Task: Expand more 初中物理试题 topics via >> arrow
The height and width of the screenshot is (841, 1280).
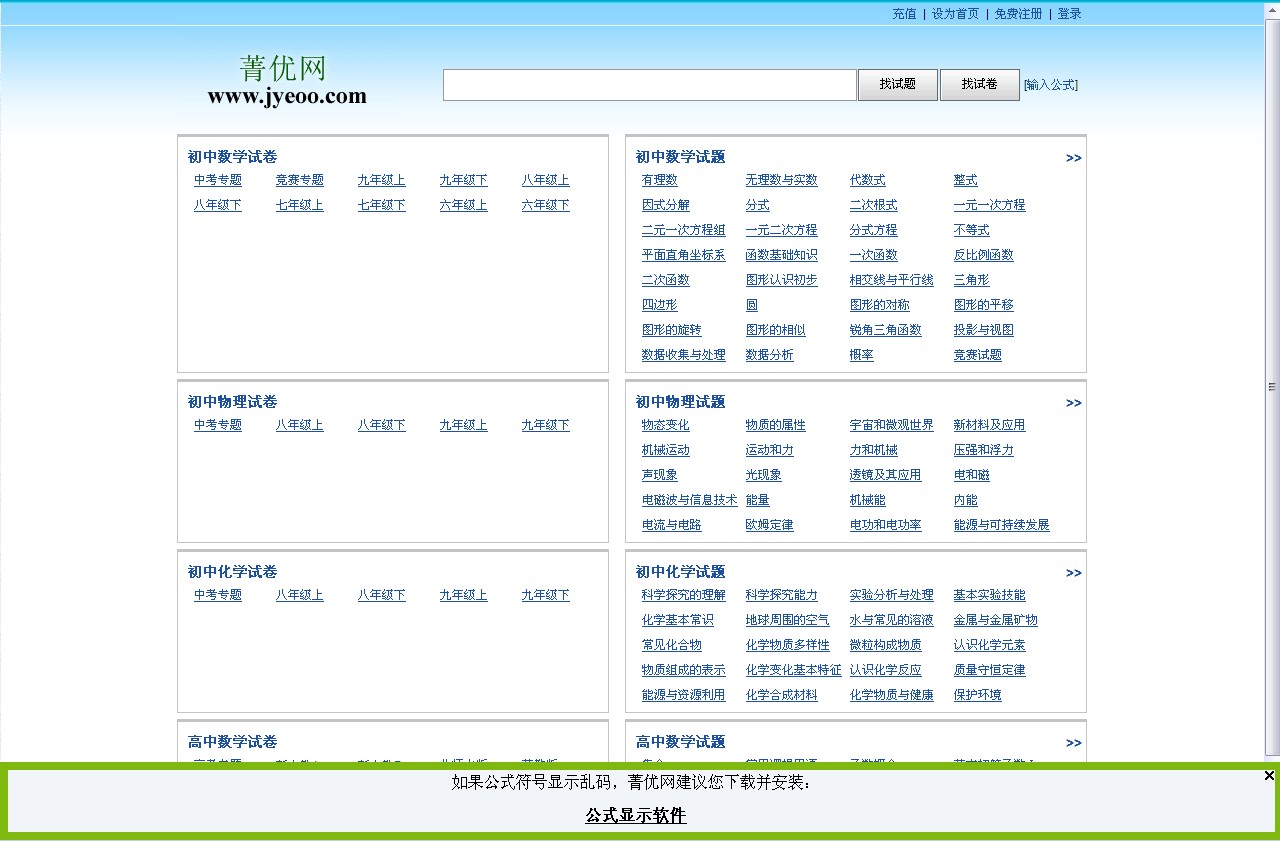Action: click(x=1073, y=403)
